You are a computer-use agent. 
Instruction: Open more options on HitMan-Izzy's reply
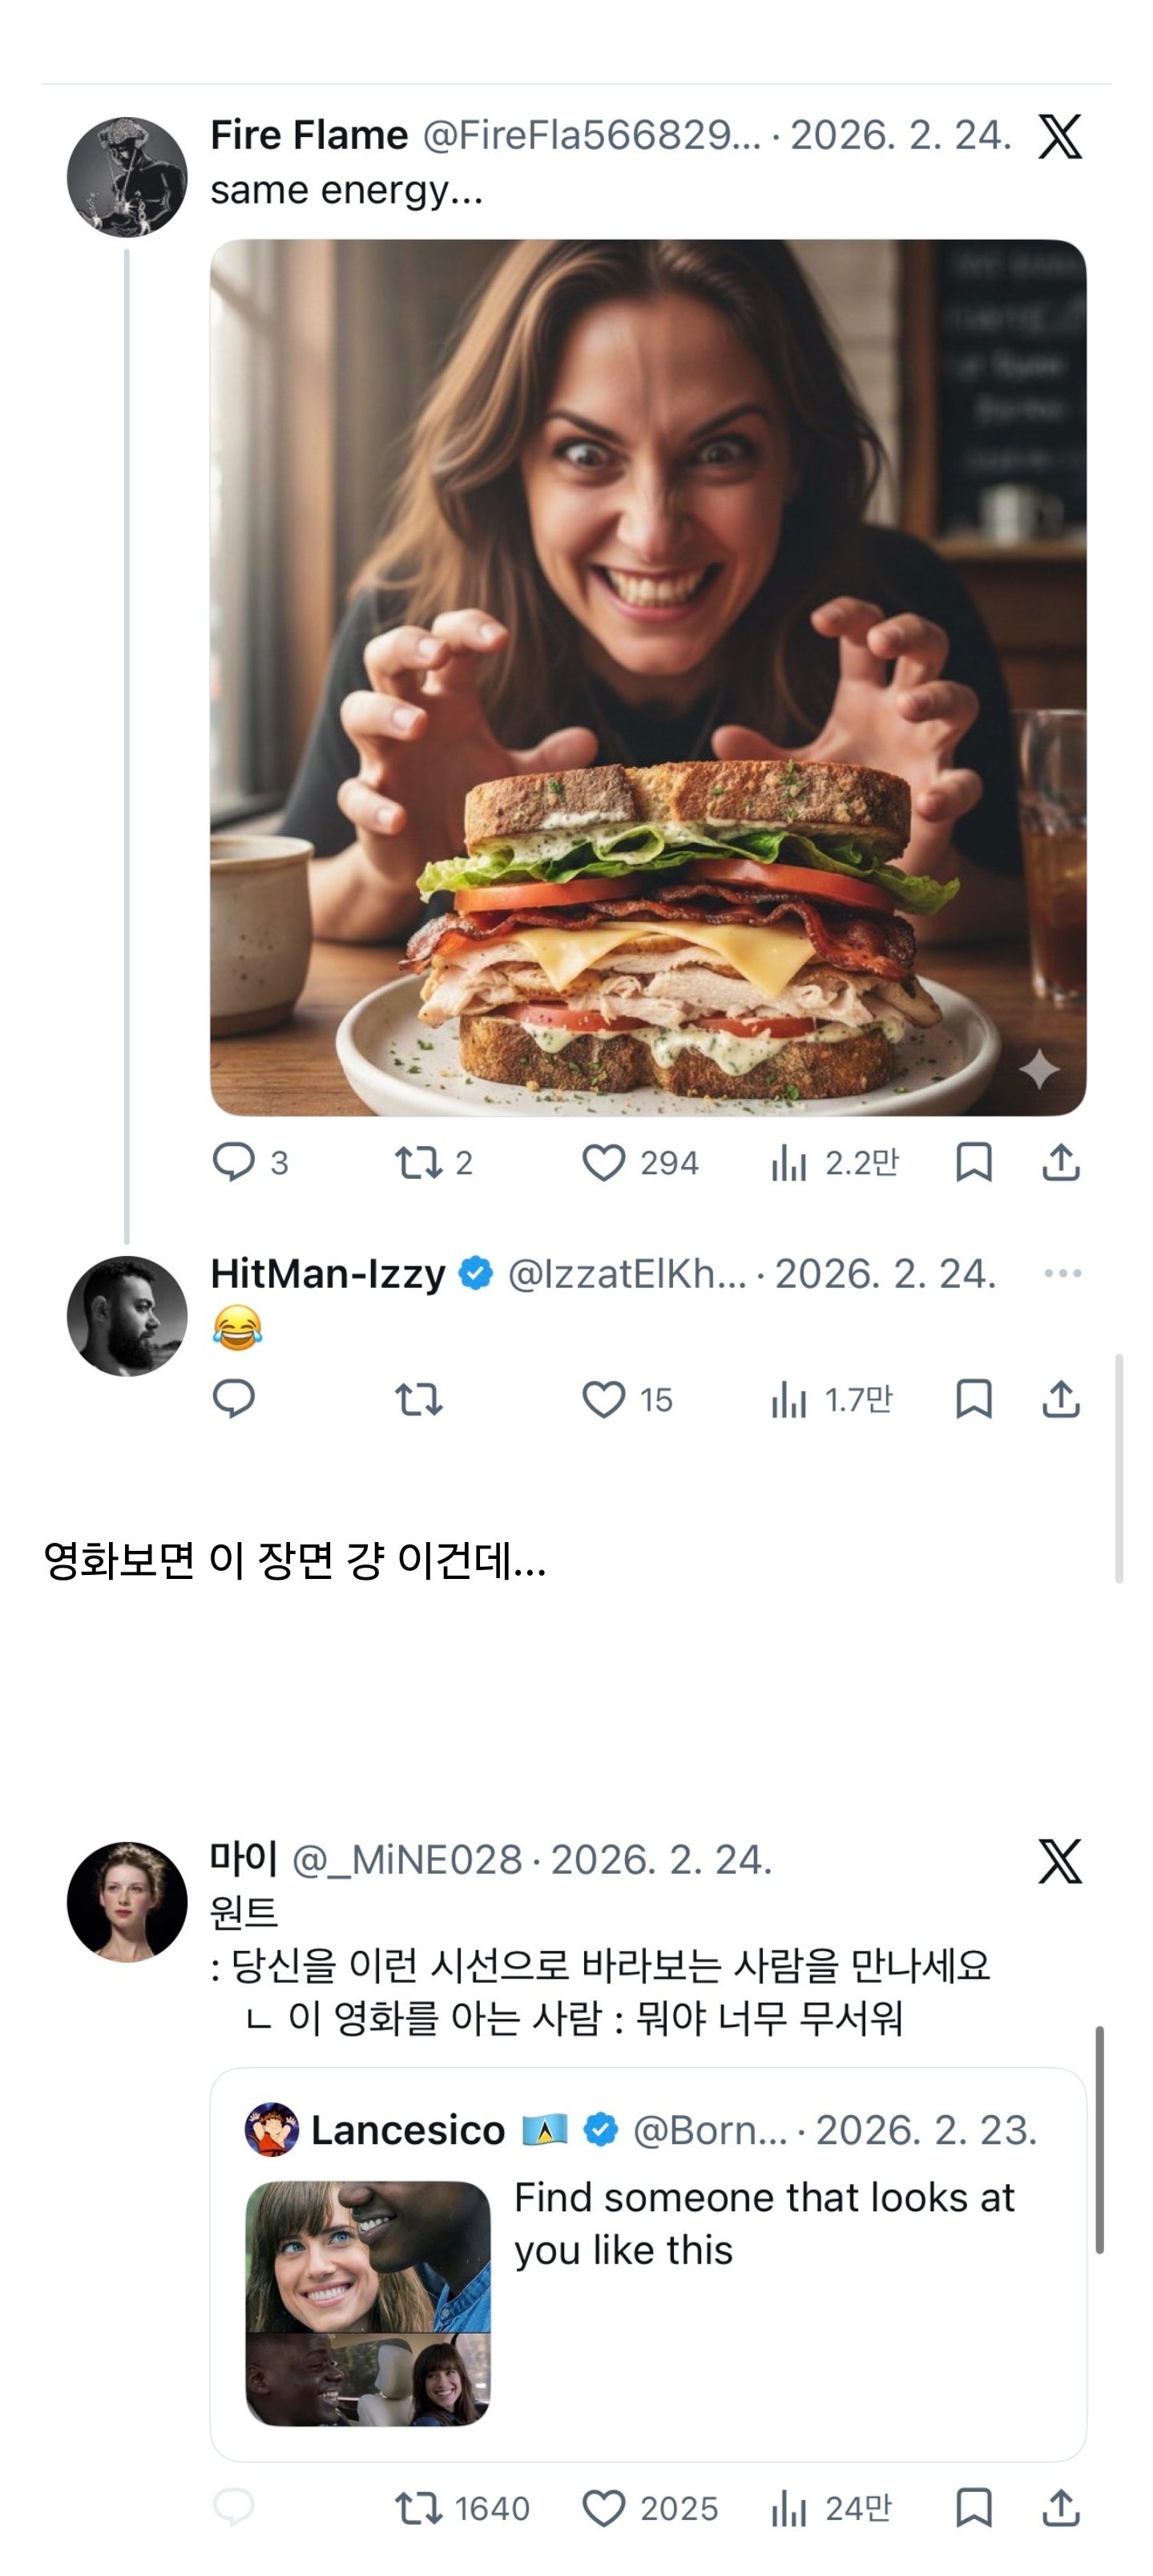(x=1062, y=1273)
